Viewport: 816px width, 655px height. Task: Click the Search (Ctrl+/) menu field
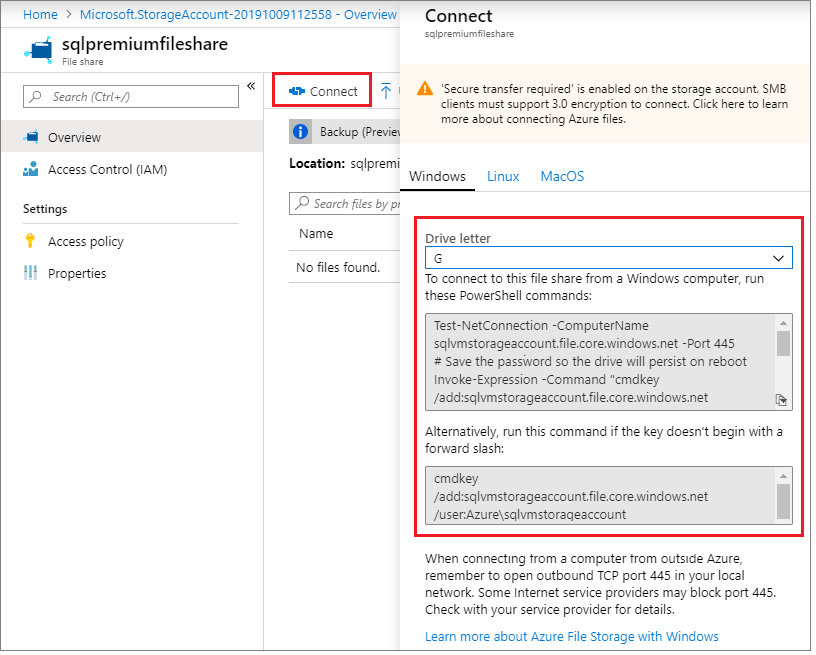pos(131,96)
